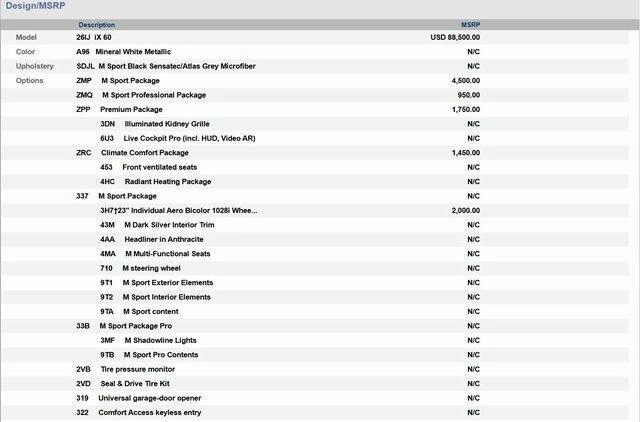Click the MSRP column header

coord(470,24)
